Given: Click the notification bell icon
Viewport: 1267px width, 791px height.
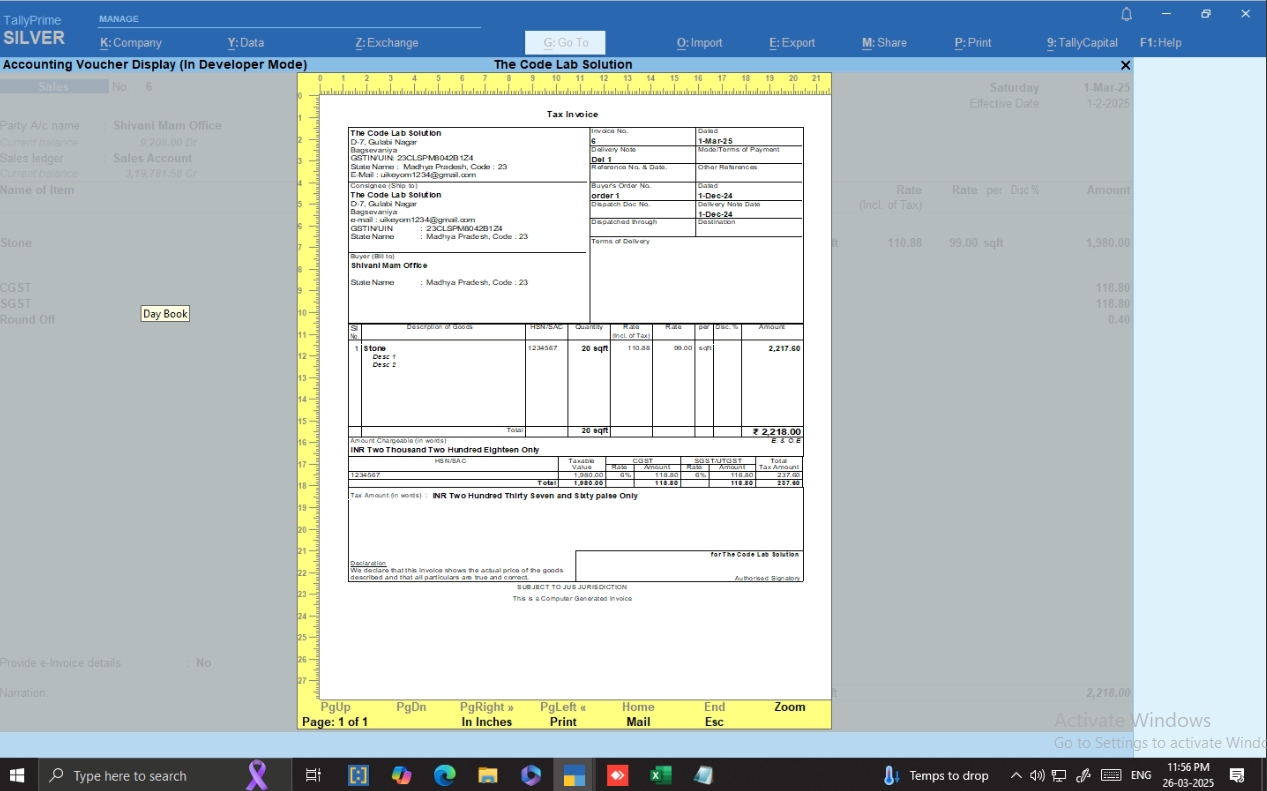Looking at the screenshot, I should (1126, 14).
